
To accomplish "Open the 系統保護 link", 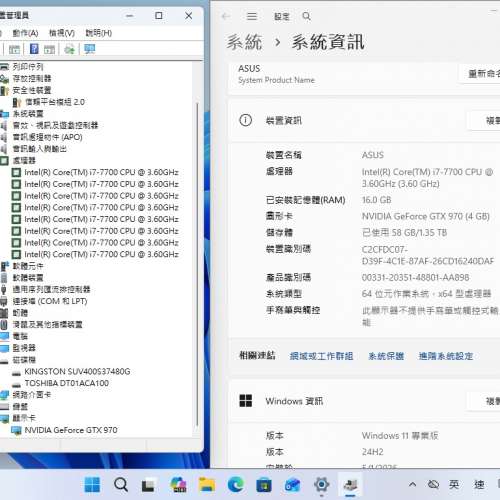I will [x=386, y=356].
